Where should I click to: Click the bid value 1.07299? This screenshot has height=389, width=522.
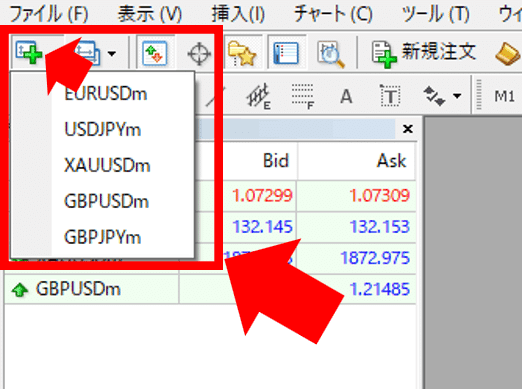(x=262, y=195)
